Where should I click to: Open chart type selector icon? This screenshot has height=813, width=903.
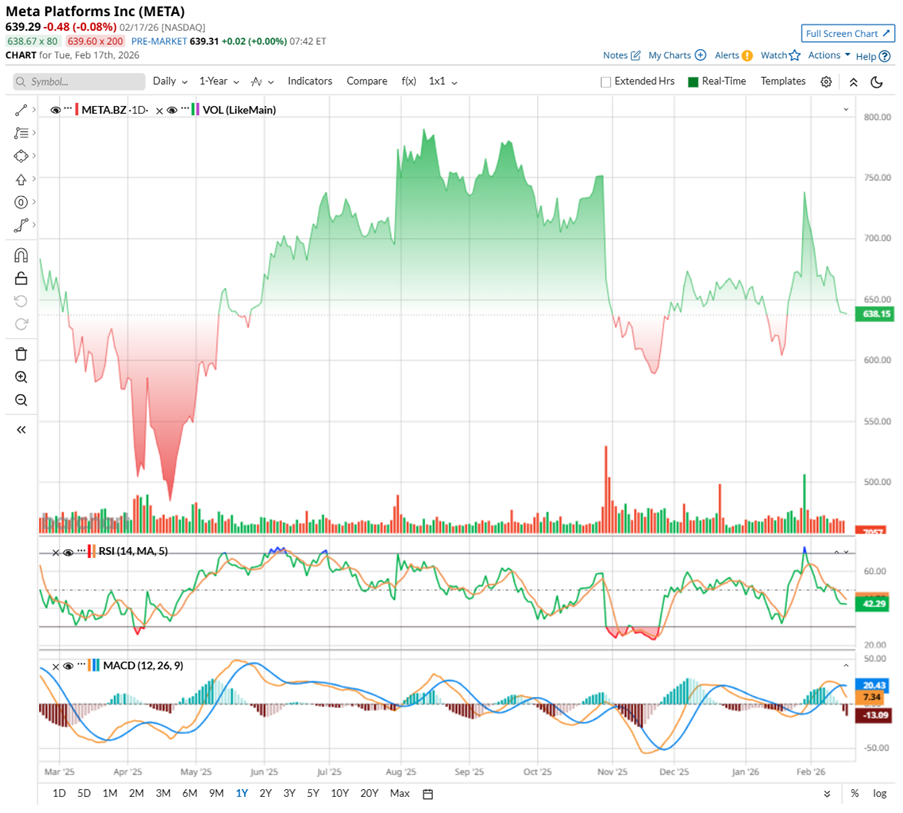(261, 82)
